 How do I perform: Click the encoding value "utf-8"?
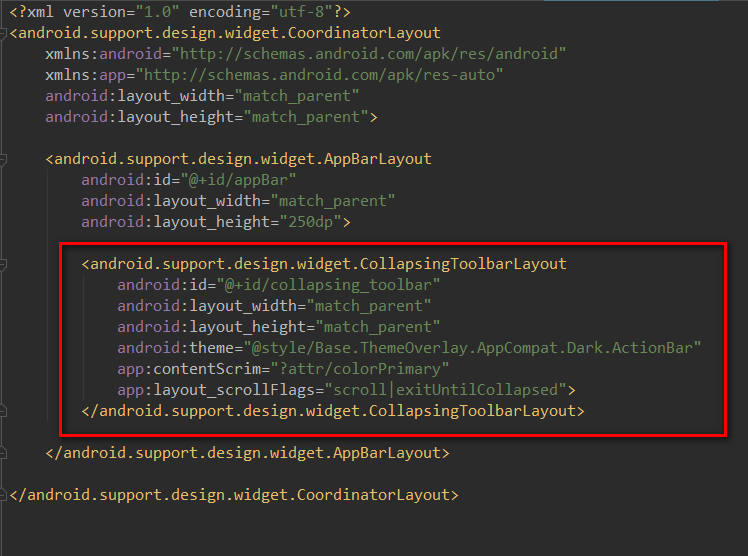tap(302, 12)
